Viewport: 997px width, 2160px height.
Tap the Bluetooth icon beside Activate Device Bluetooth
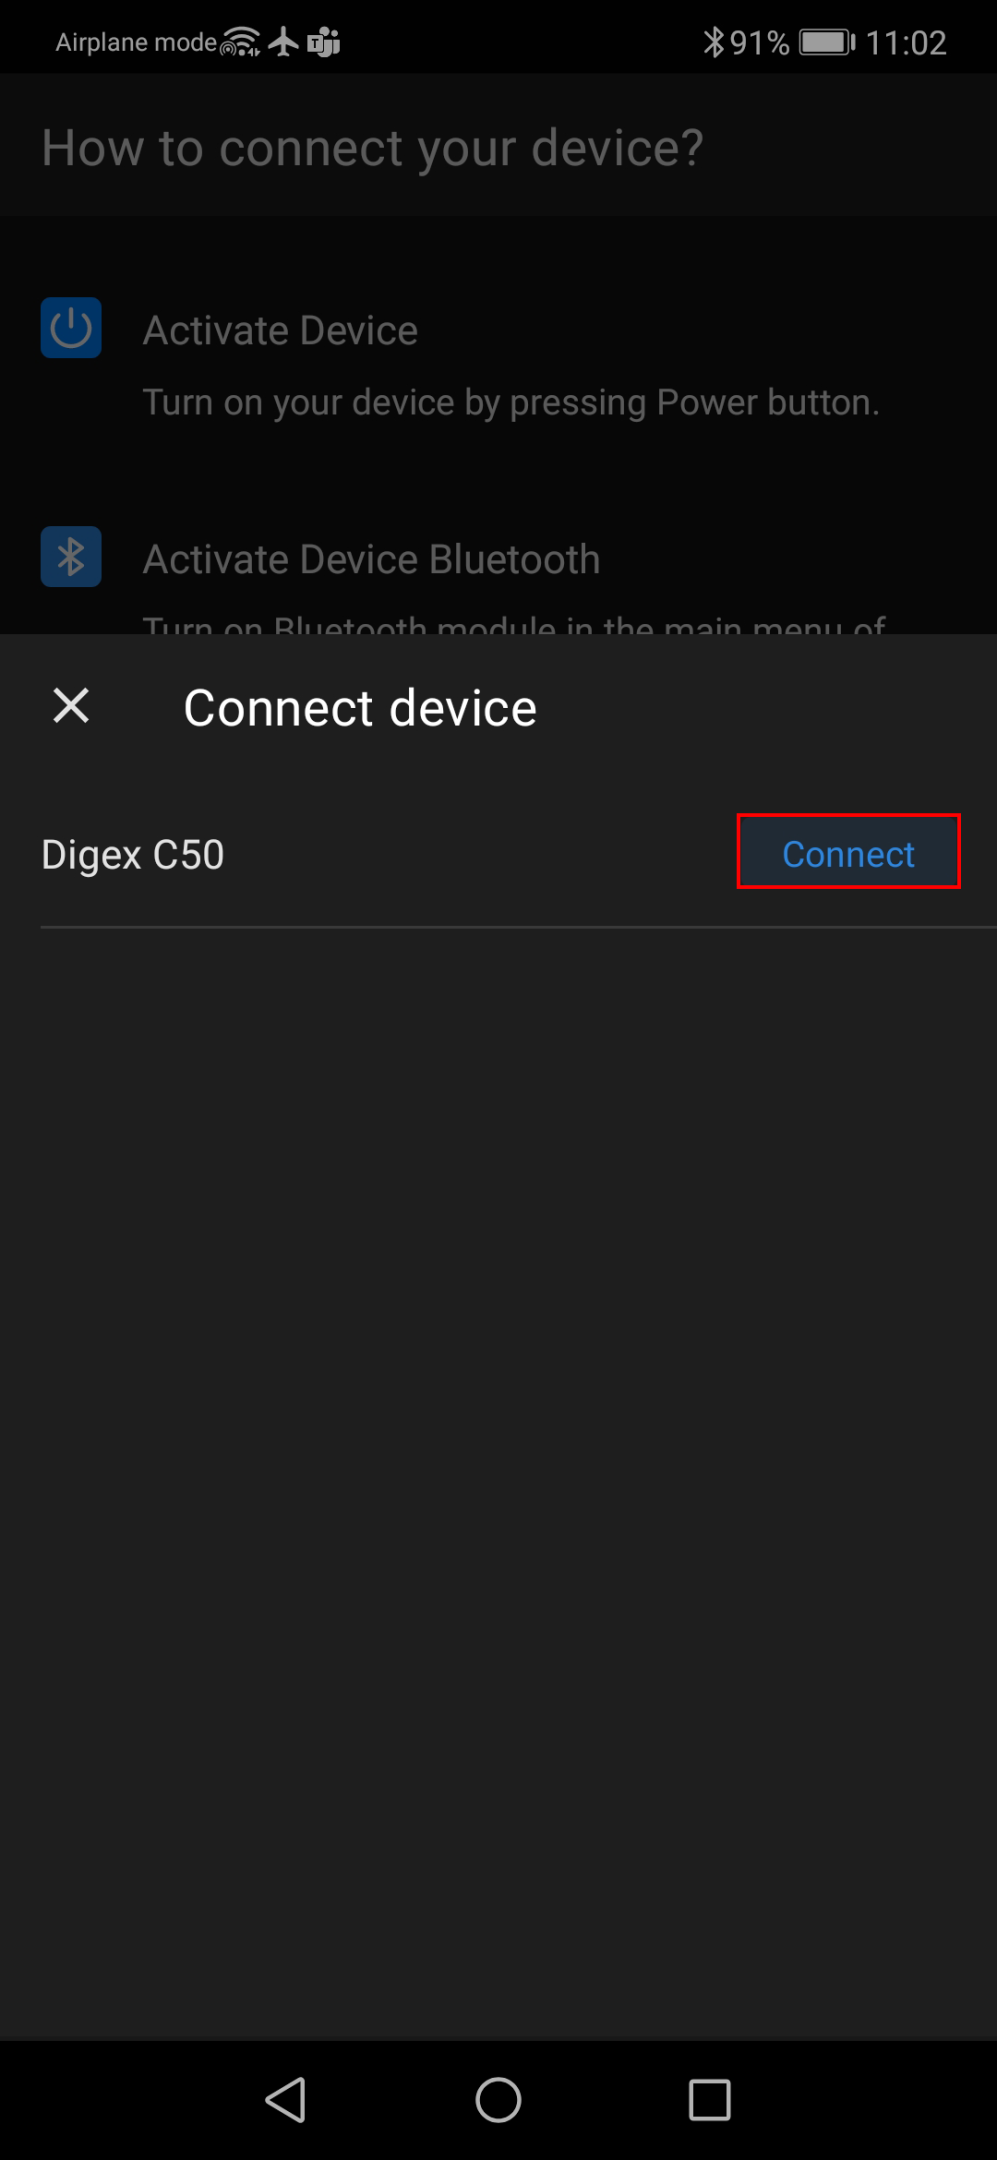[71, 557]
